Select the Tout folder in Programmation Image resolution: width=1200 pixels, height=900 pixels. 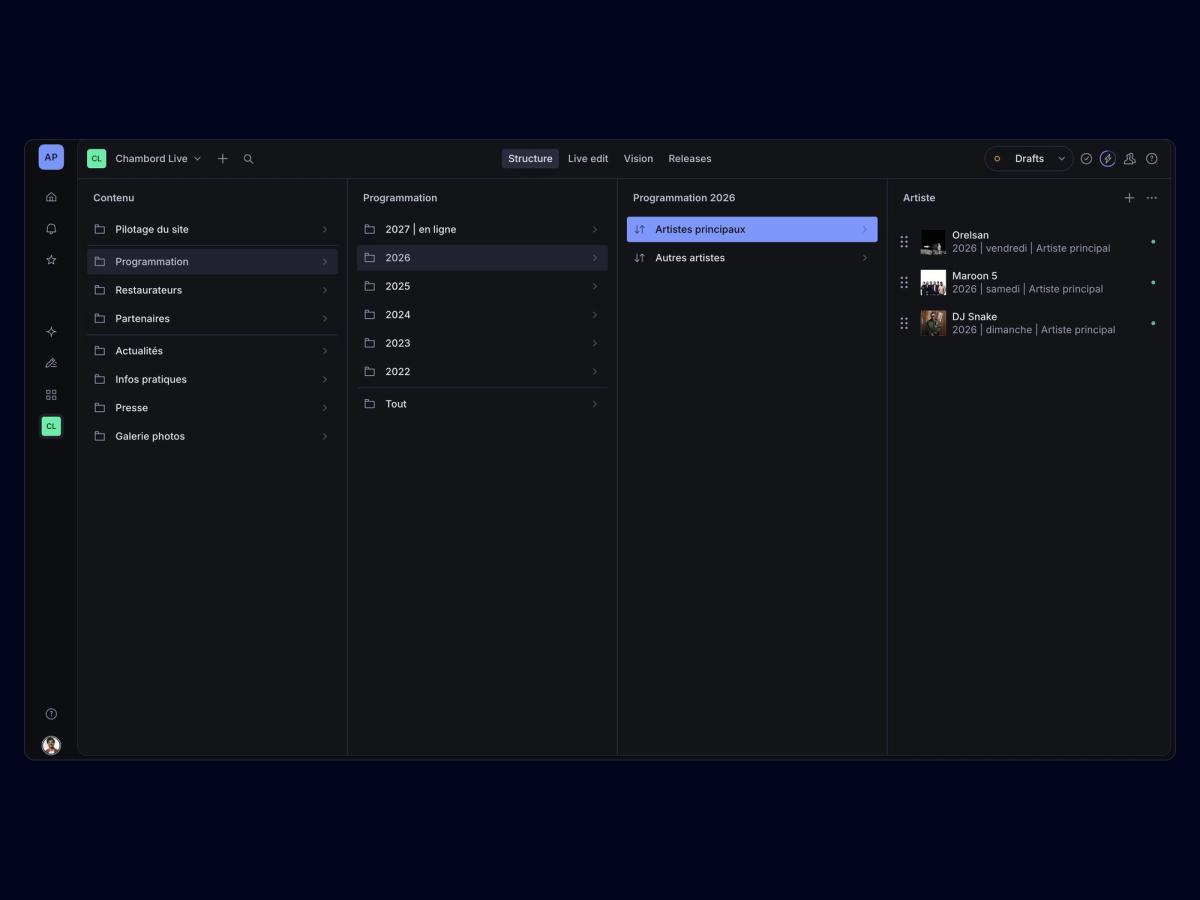pos(482,404)
